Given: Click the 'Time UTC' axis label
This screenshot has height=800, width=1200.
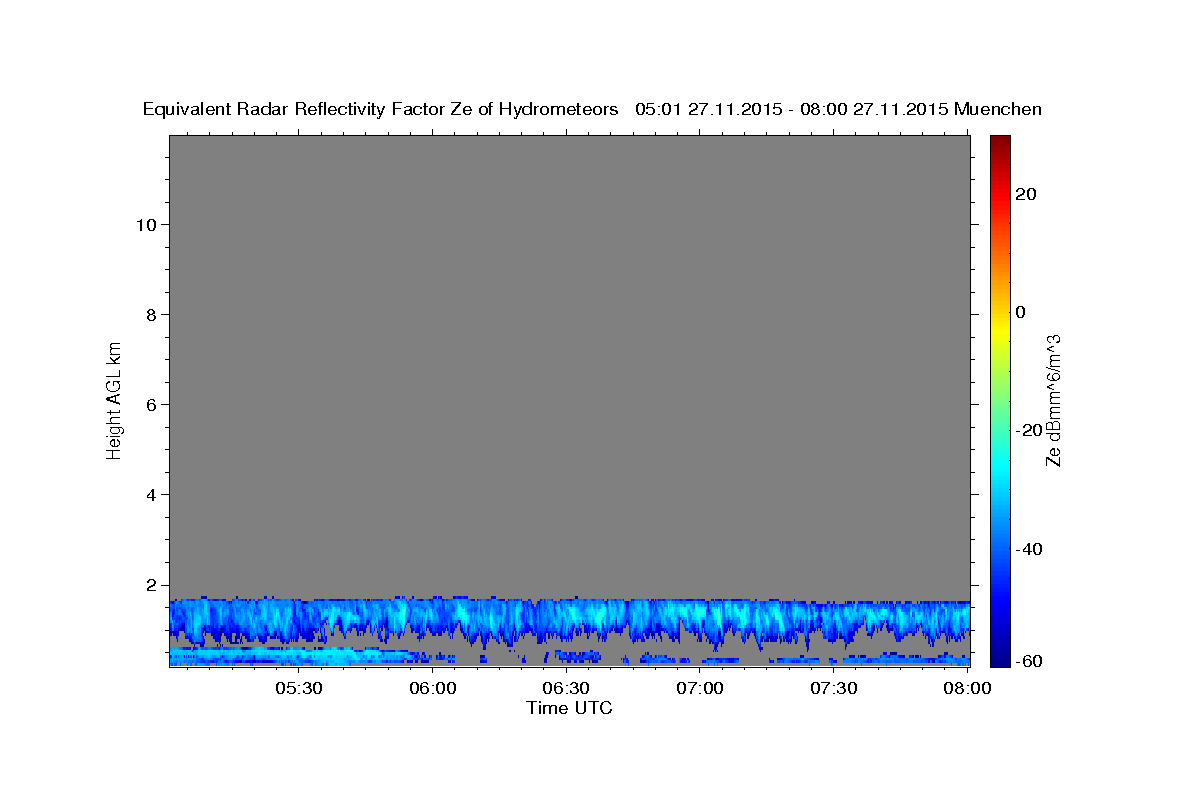Looking at the screenshot, I should pyautogui.click(x=569, y=708).
